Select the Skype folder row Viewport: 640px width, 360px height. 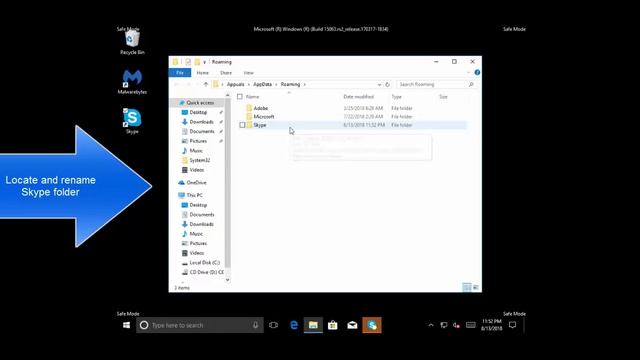[x=351, y=125]
